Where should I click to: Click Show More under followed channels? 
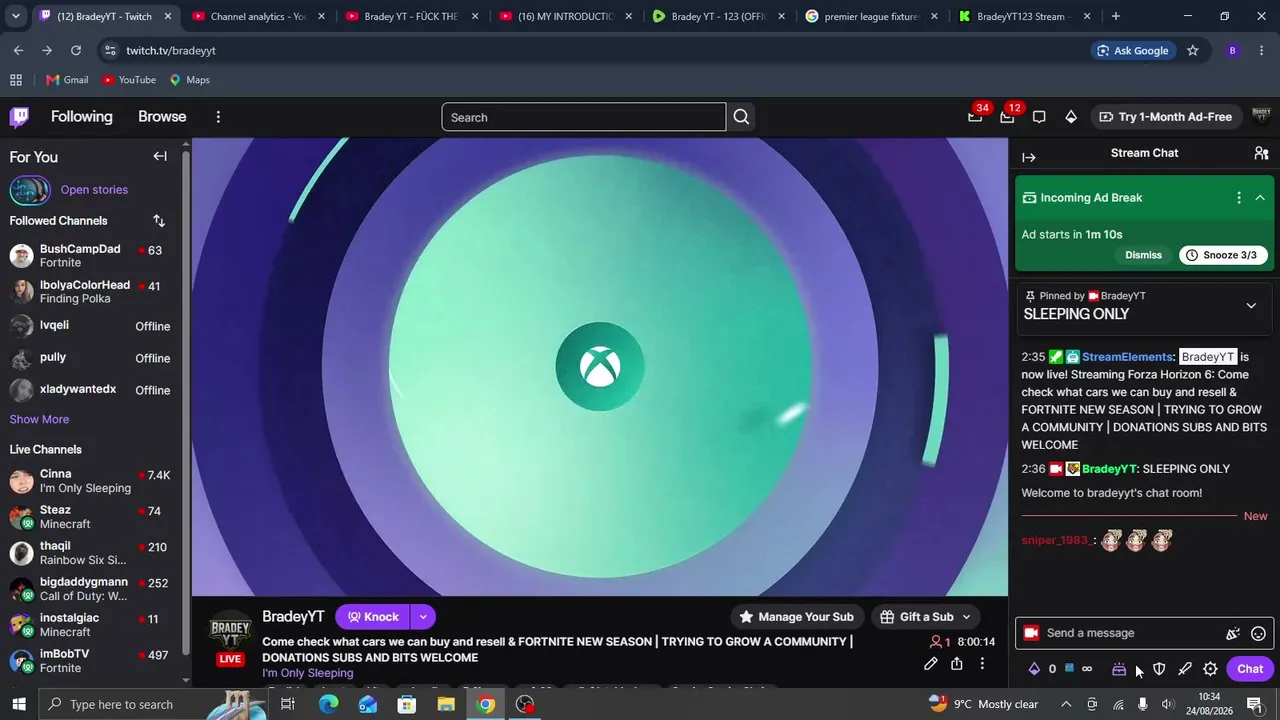click(39, 419)
